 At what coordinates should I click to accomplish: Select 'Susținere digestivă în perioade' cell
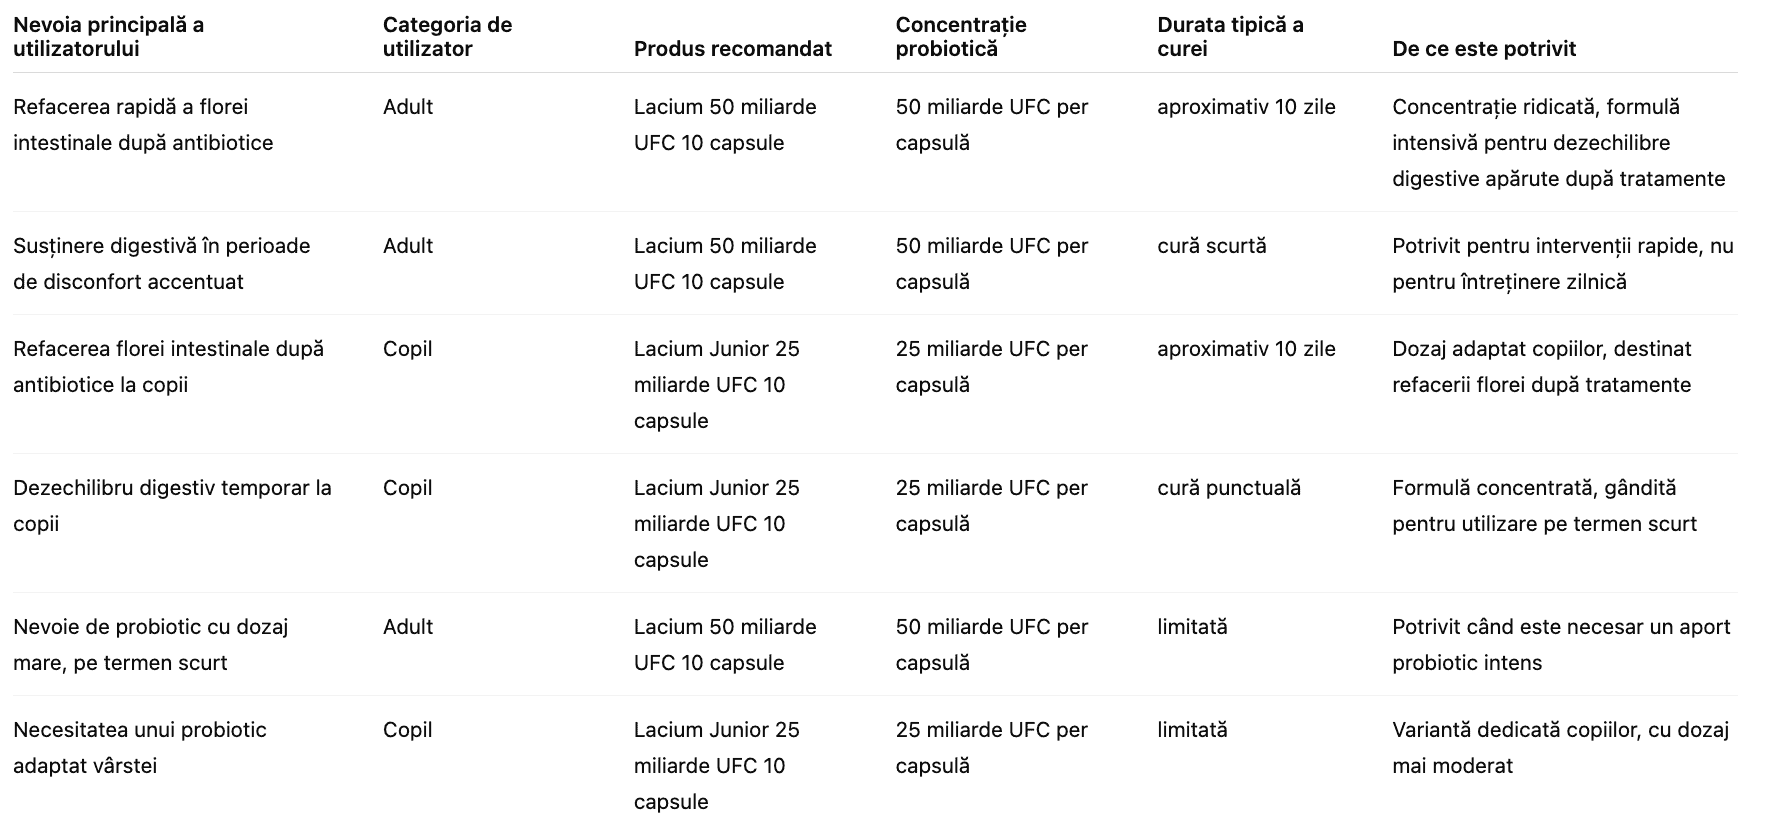tap(161, 264)
